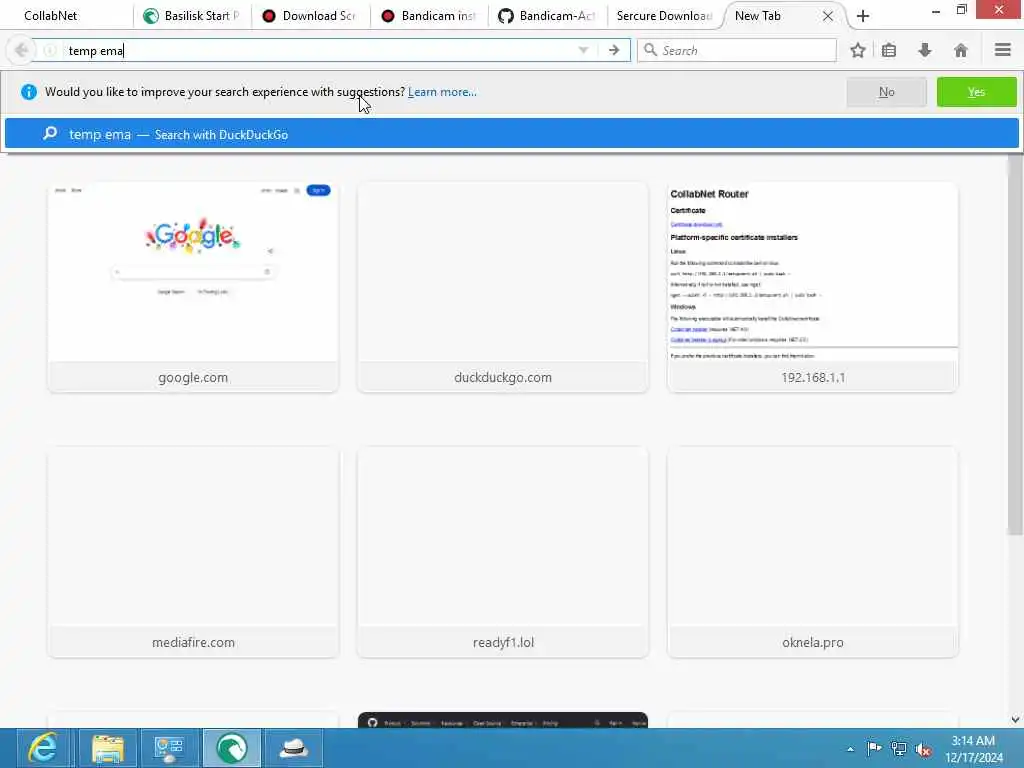The height and width of the screenshot is (768, 1024).
Task: Focus the Search input field
Action: tap(737, 50)
